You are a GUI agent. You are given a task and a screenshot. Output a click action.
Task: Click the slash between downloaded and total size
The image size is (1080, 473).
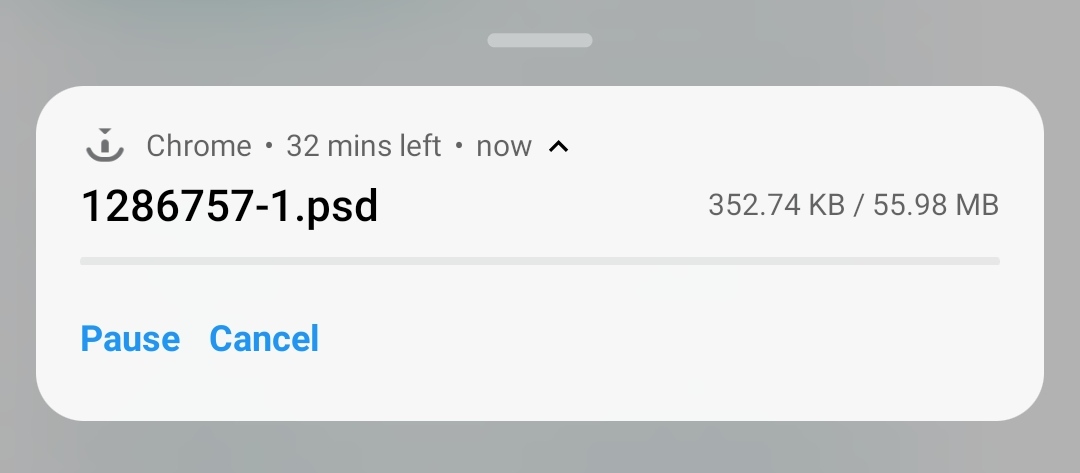click(x=859, y=205)
